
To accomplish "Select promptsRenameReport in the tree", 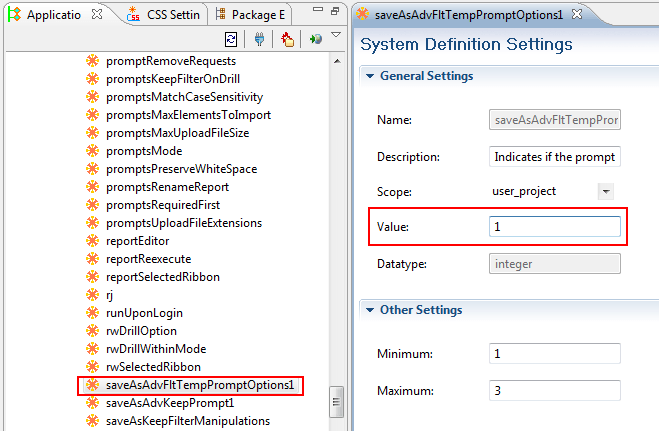I will tap(167, 187).
